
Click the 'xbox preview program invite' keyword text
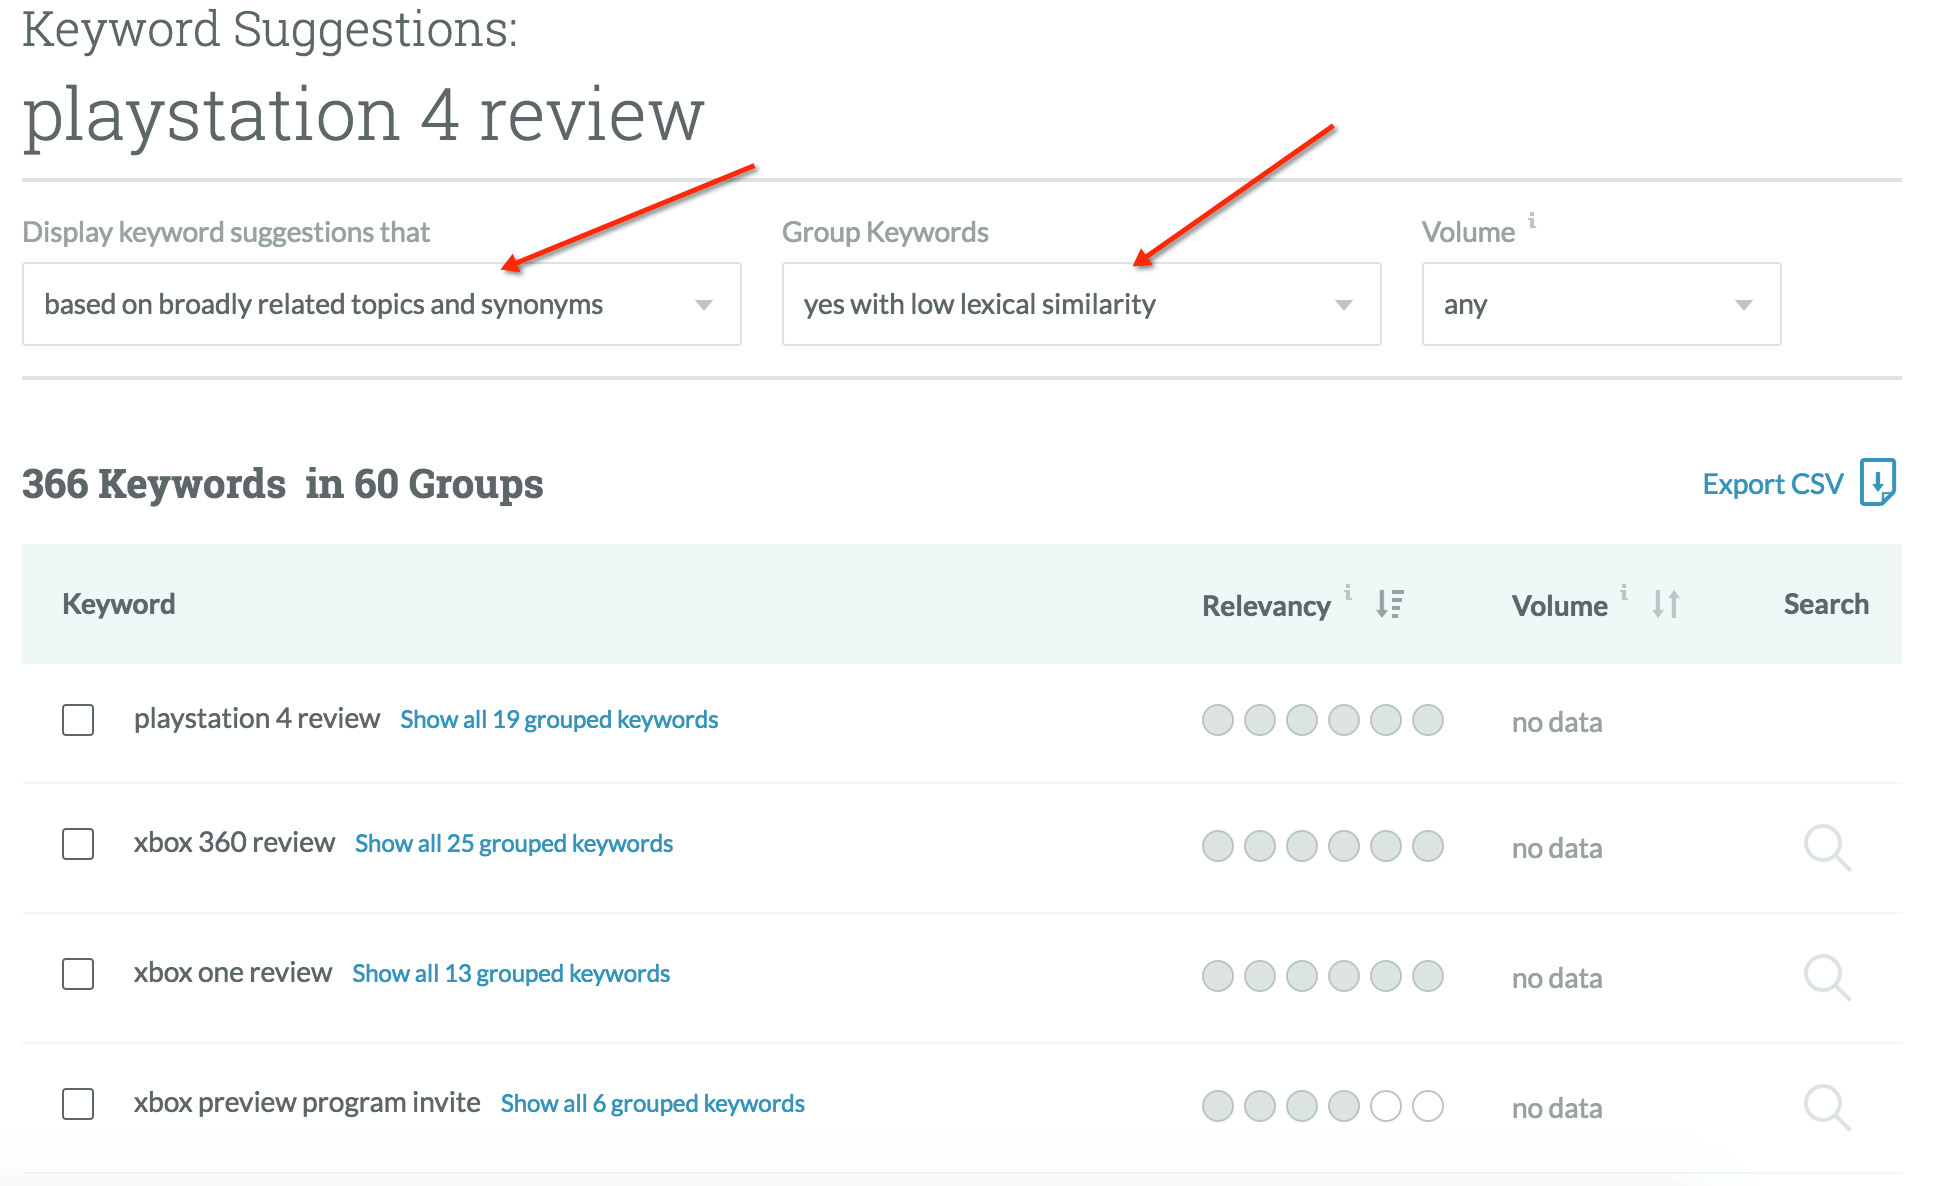point(307,1103)
